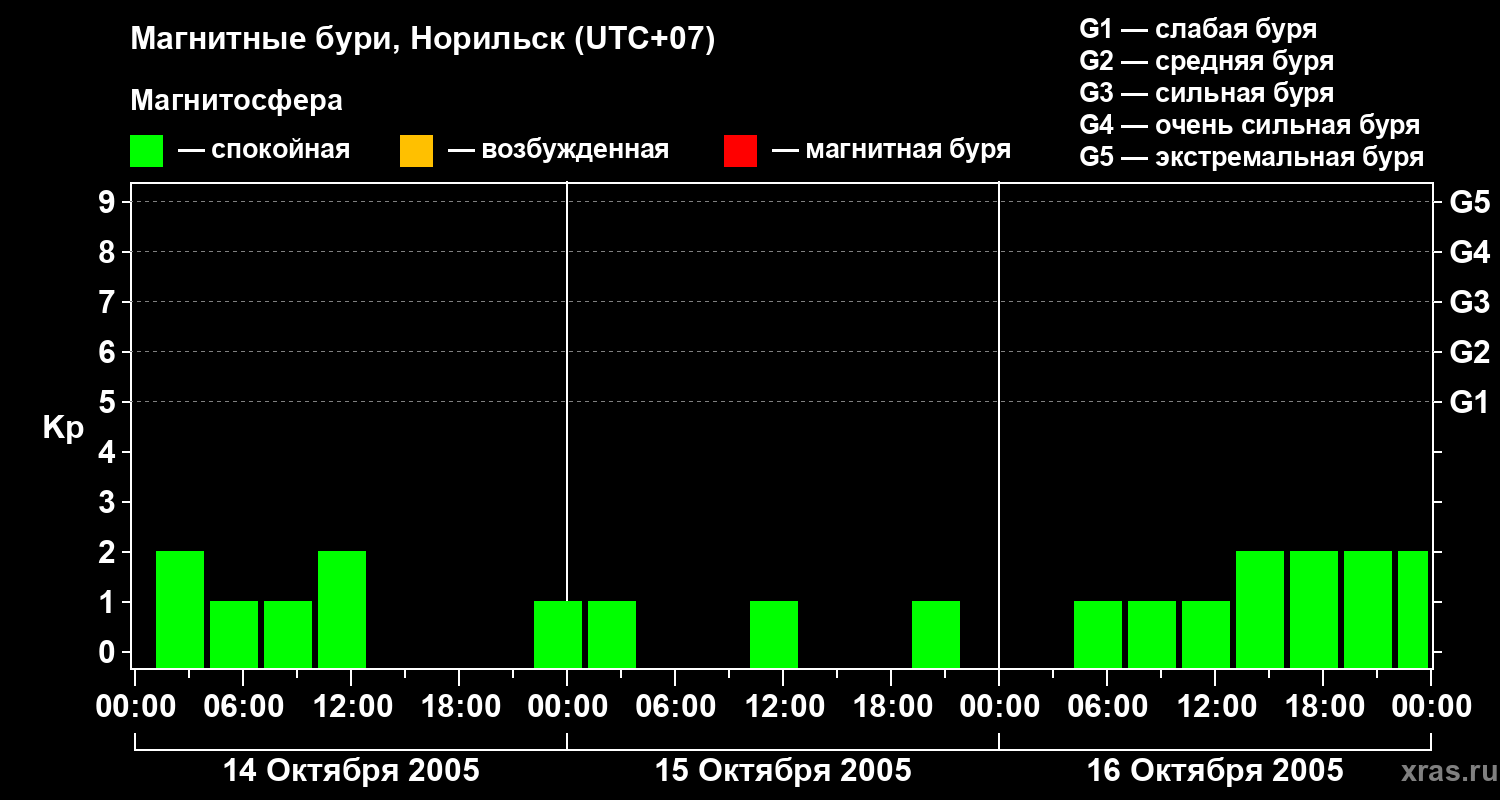
Task: Click the 06:00 time label above 14 Октября
Action: (x=243, y=707)
